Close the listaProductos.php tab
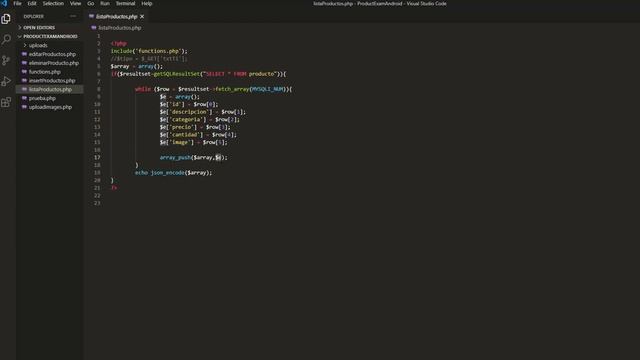 tap(142, 16)
